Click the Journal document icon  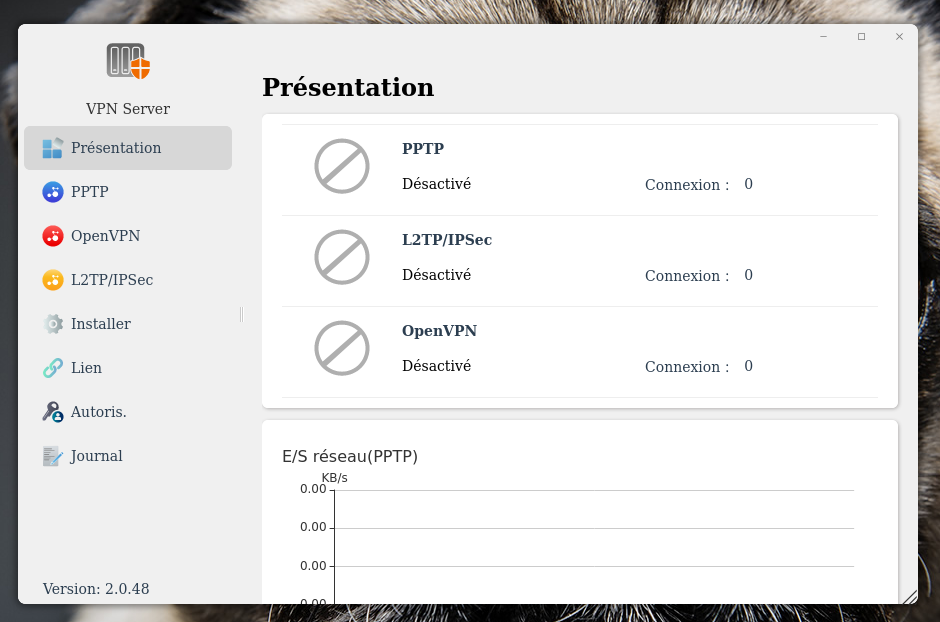[53, 456]
